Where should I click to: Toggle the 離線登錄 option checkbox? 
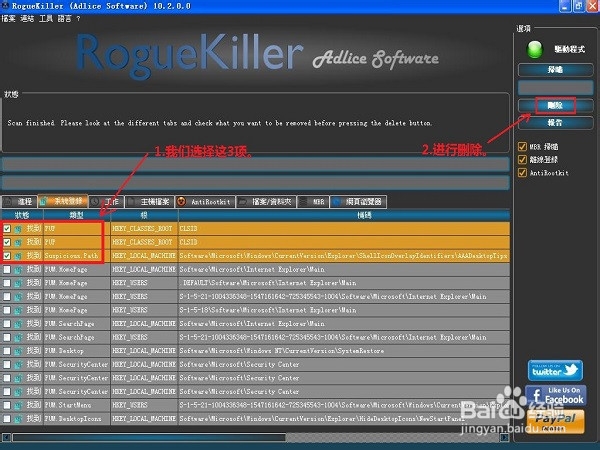tap(522, 160)
